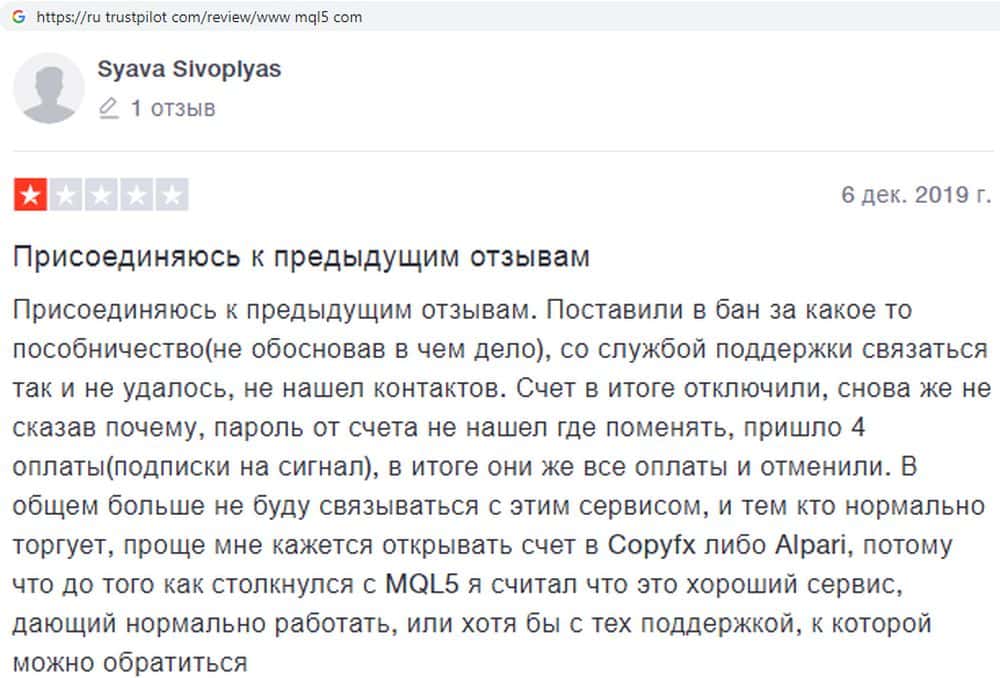Click the first red rating star
Image resolution: width=1000 pixels, height=678 pixels.
tap(31, 195)
